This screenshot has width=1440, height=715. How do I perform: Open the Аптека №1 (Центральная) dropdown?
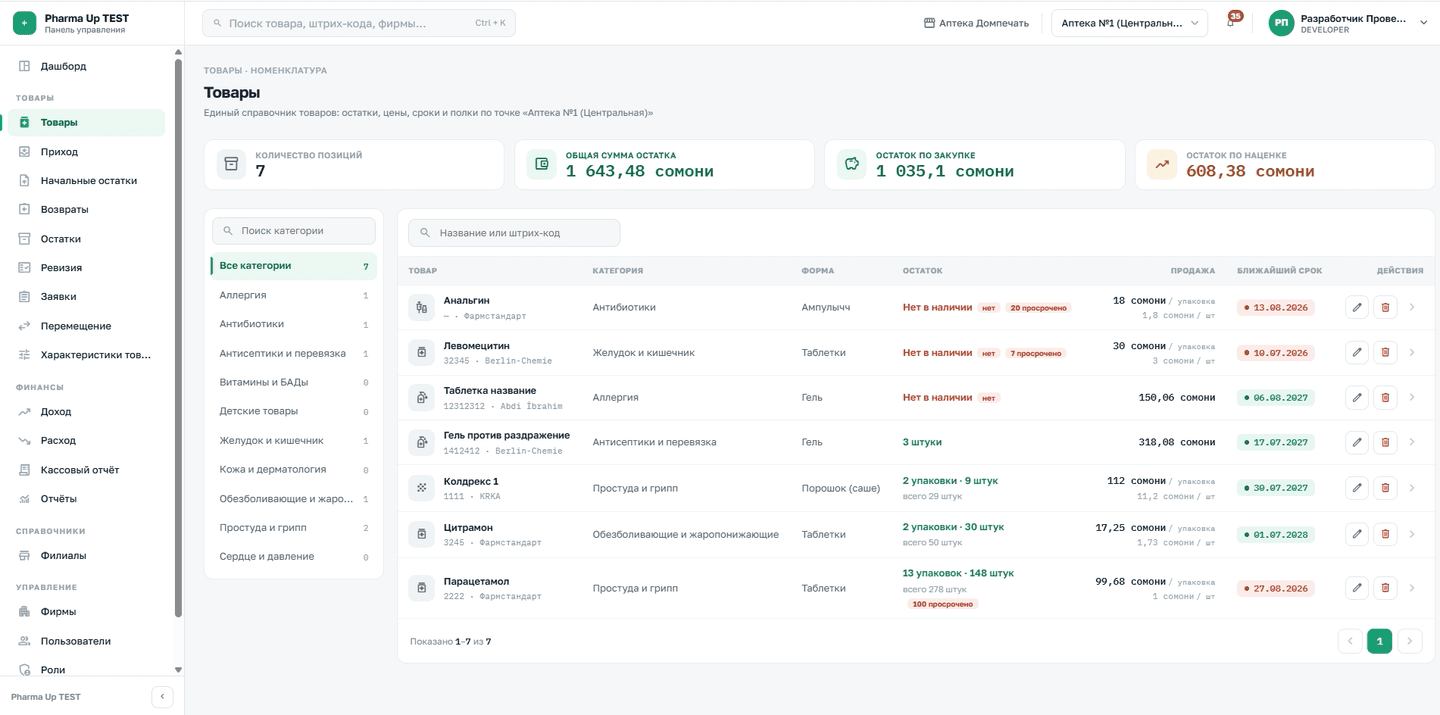(1129, 23)
